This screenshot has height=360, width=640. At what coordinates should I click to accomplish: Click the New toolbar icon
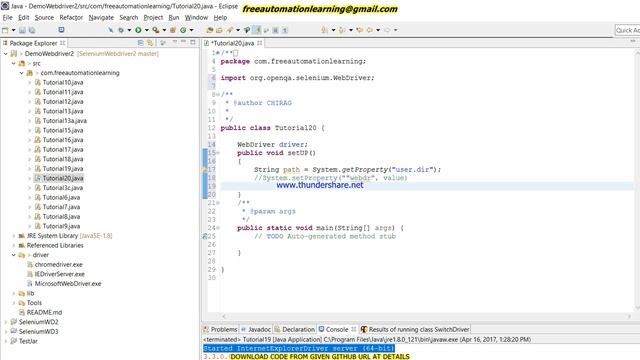click(5, 30)
